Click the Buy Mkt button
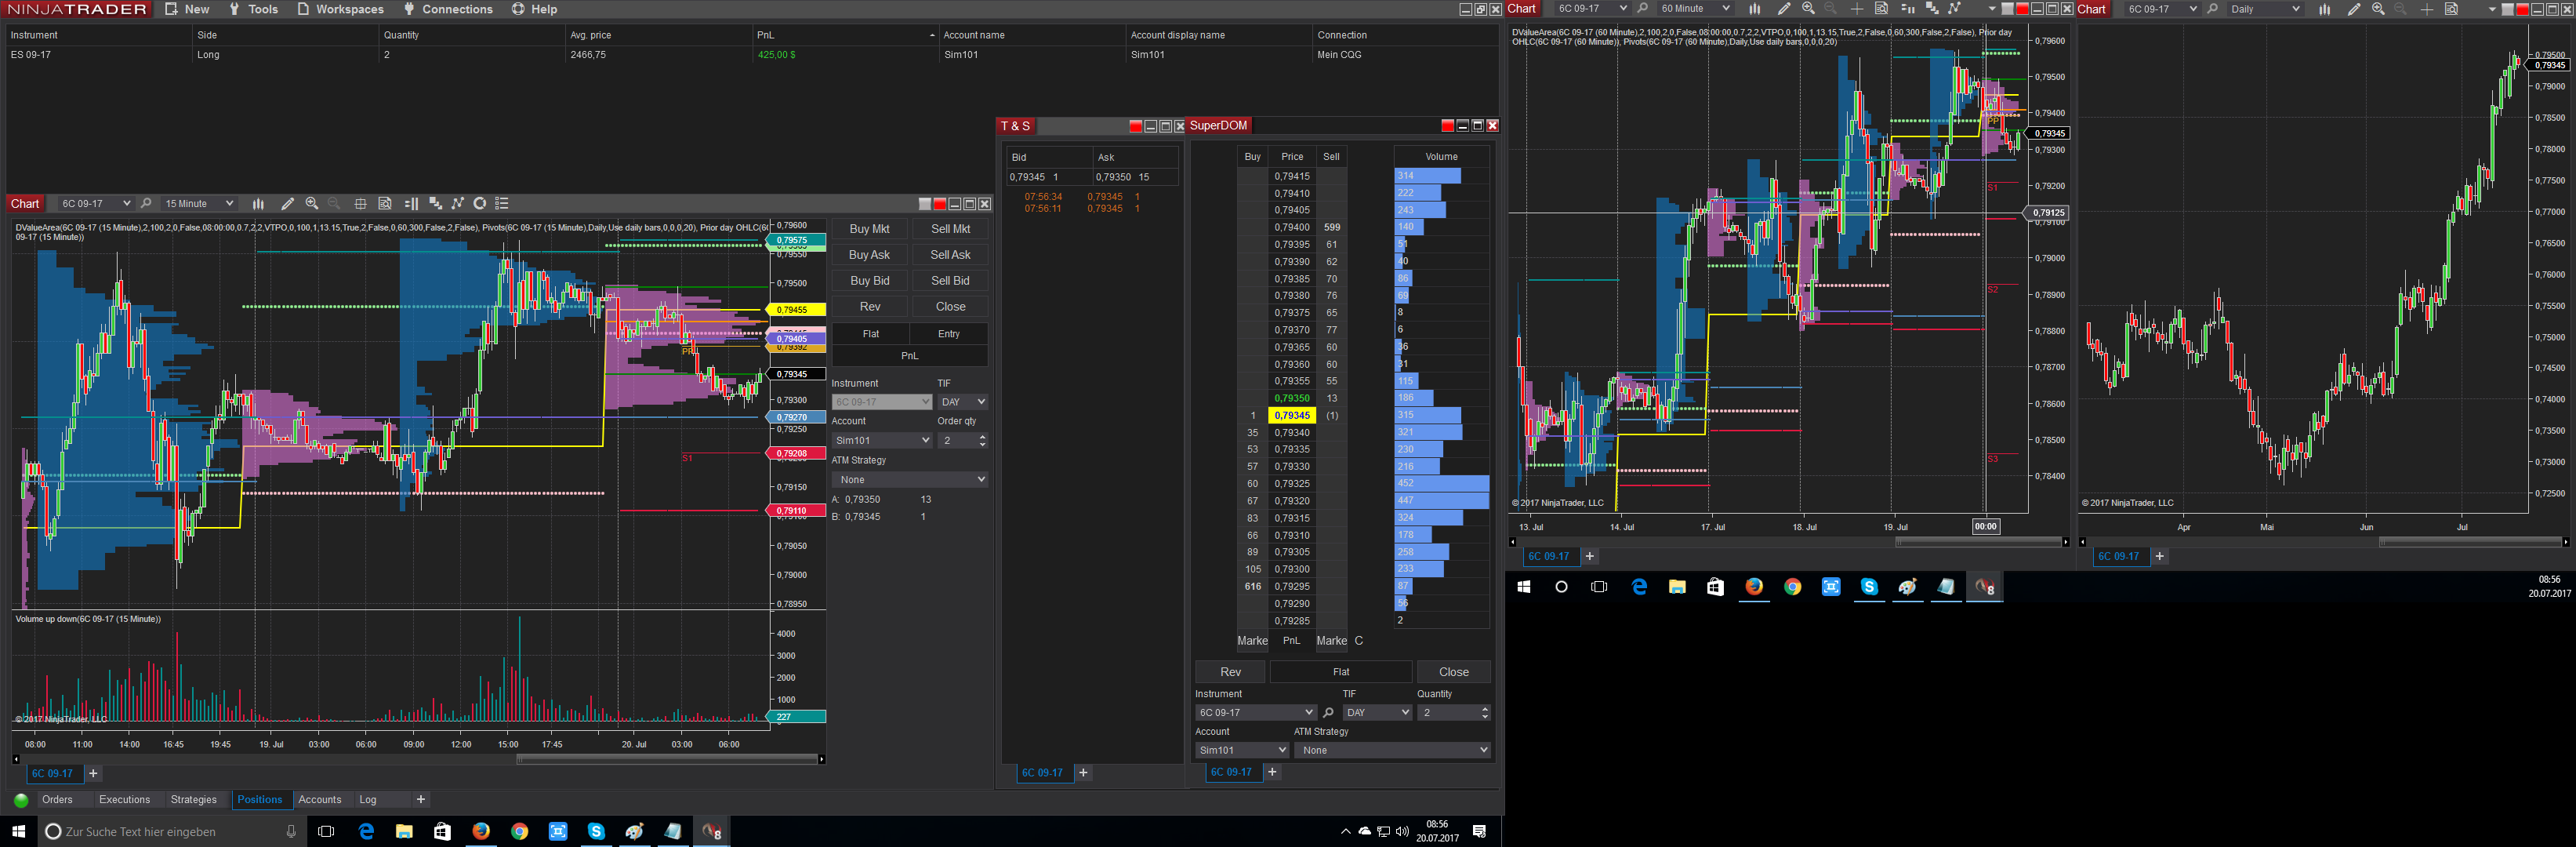 (x=869, y=229)
